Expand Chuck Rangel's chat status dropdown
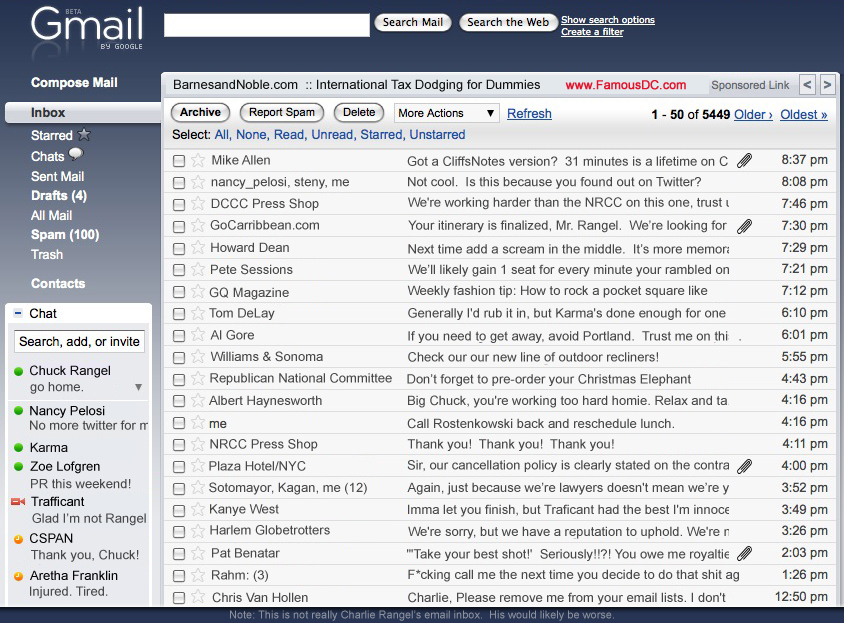 tap(139, 387)
